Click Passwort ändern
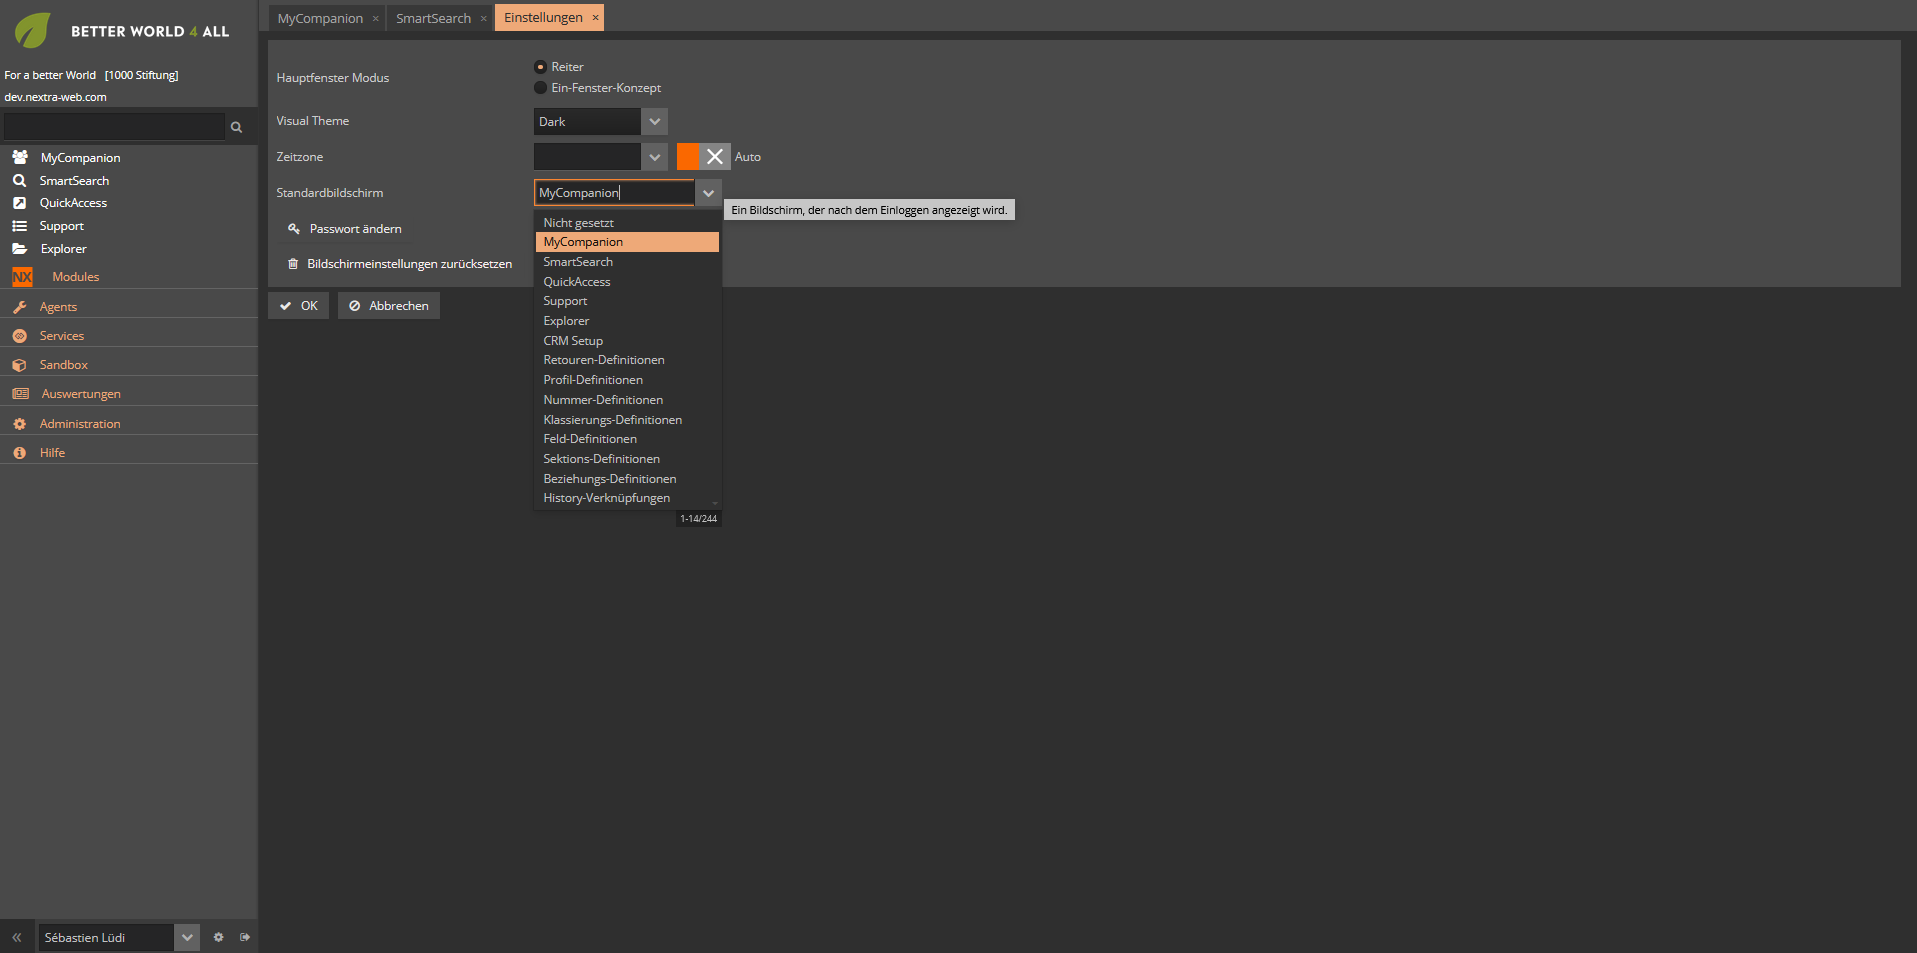 coord(355,229)
